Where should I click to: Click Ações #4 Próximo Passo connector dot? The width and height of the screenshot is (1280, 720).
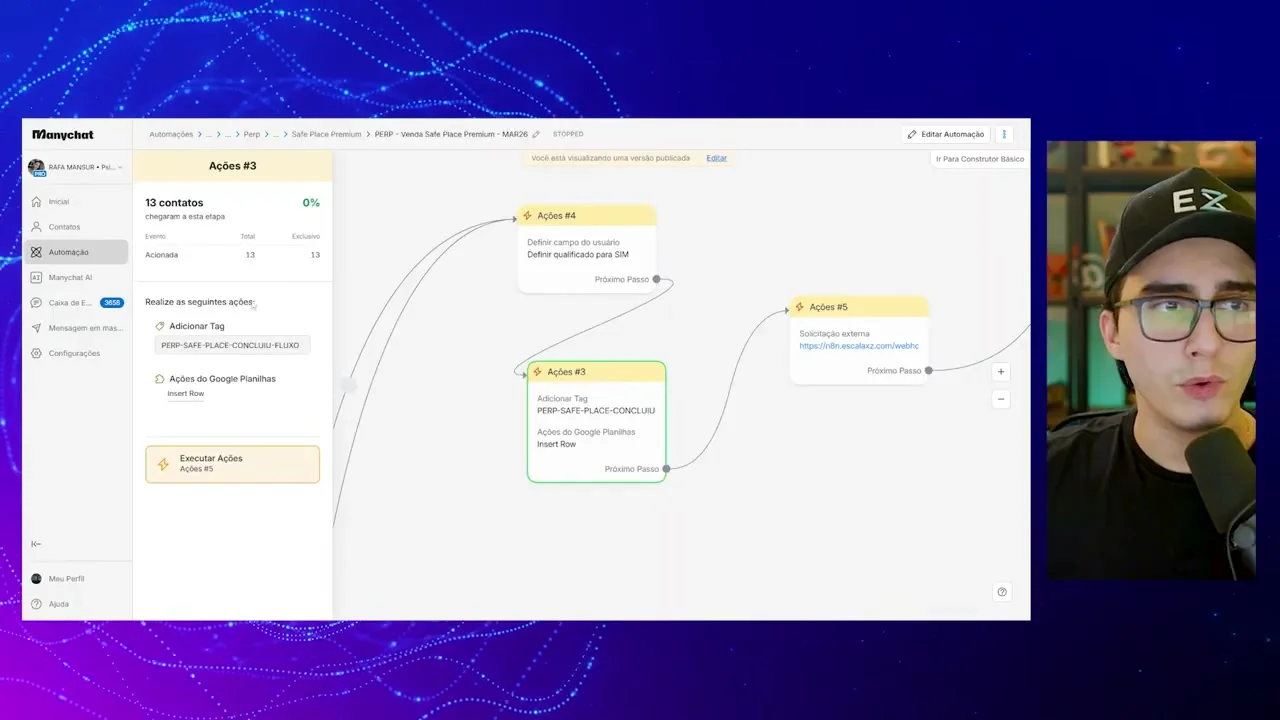[657, 279]
